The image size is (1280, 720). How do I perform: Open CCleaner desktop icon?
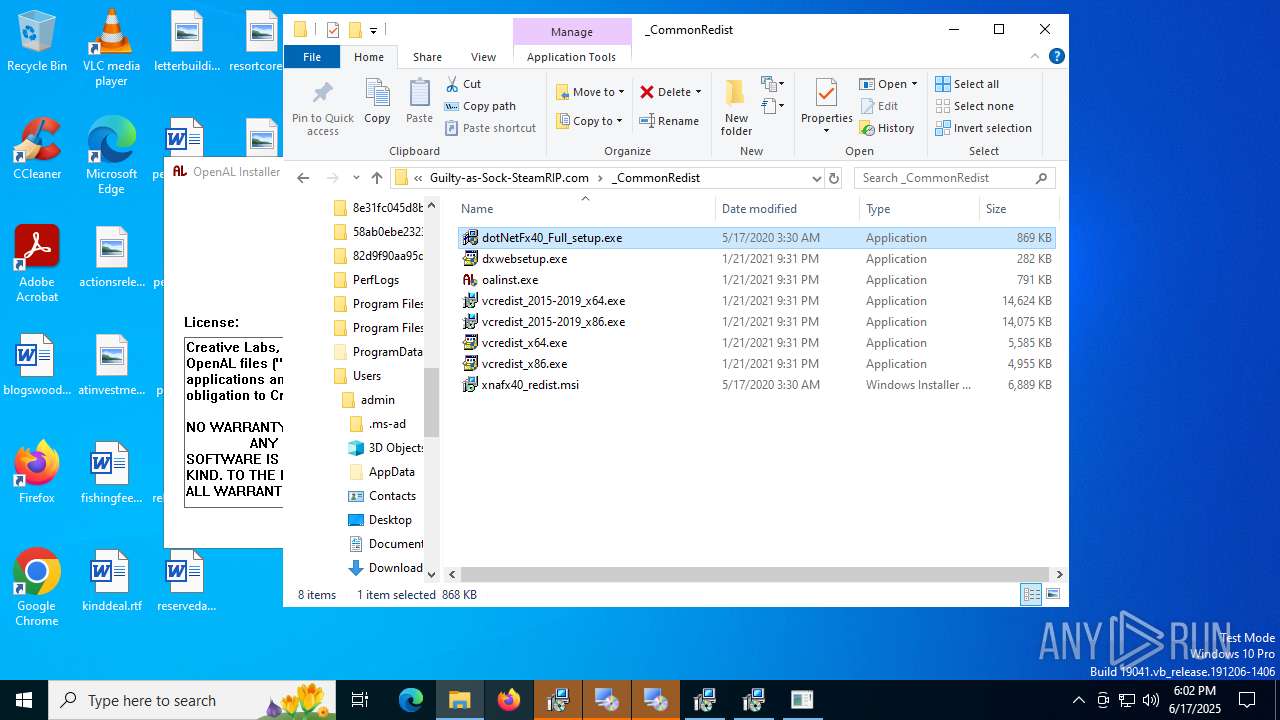[37, 149]
